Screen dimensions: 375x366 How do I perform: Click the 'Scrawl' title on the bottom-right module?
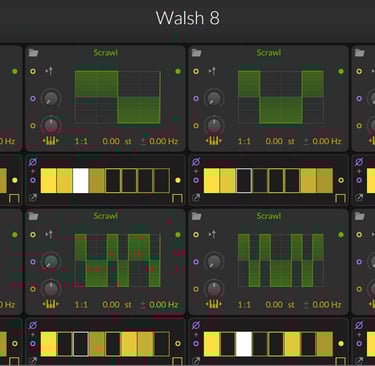click(x=269, y=216)
